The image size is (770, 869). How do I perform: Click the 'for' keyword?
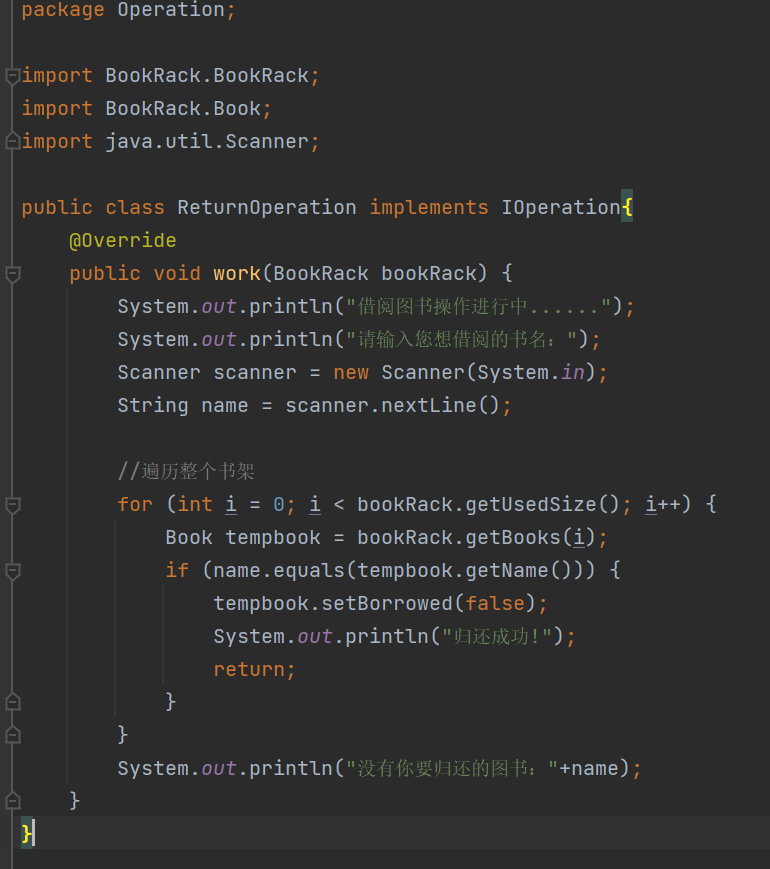pos(135,504)
